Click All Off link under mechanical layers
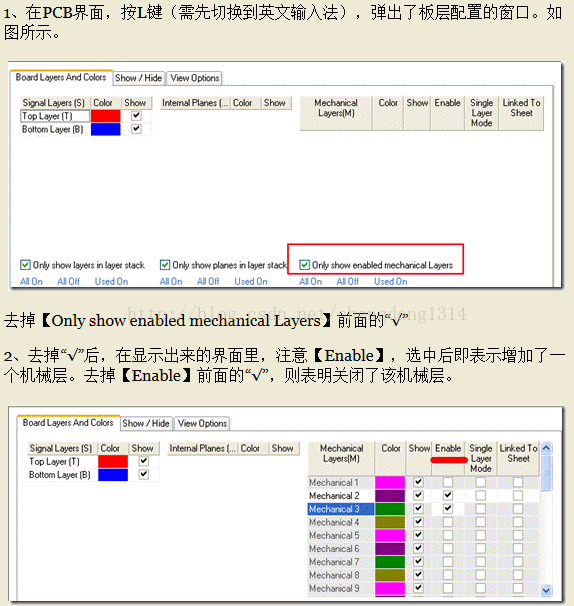574x606 pixels. click(347, 281)
